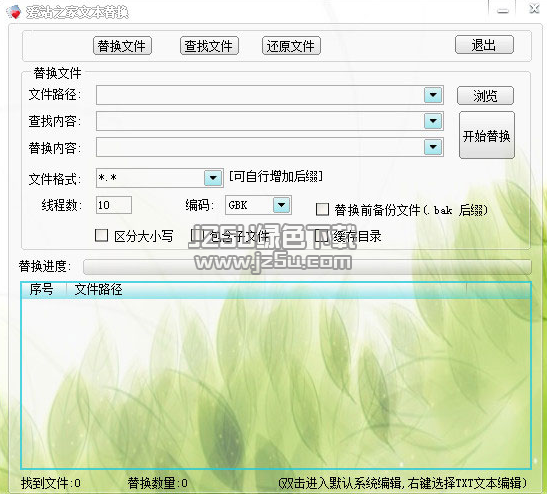Open the 还原文件 mode
The height and width of the screenshot is (494, 547).
pyautogui.click(x=291, y=46)
